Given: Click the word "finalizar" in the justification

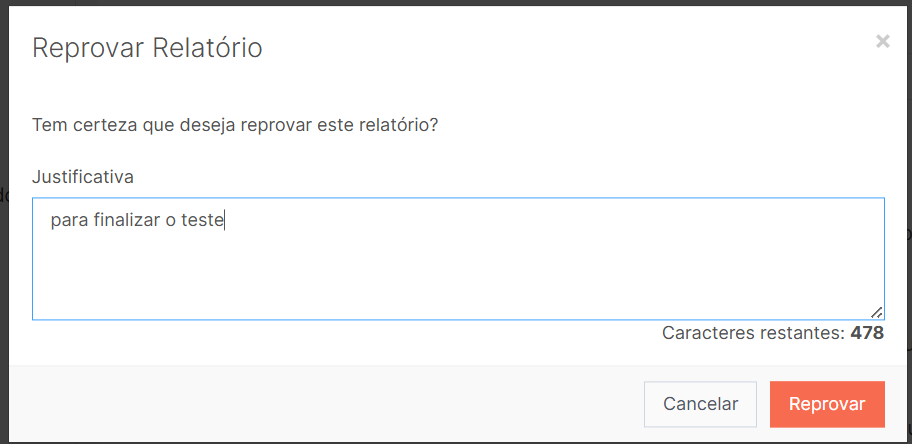Looking at the screenshot, I should (129, 220).
